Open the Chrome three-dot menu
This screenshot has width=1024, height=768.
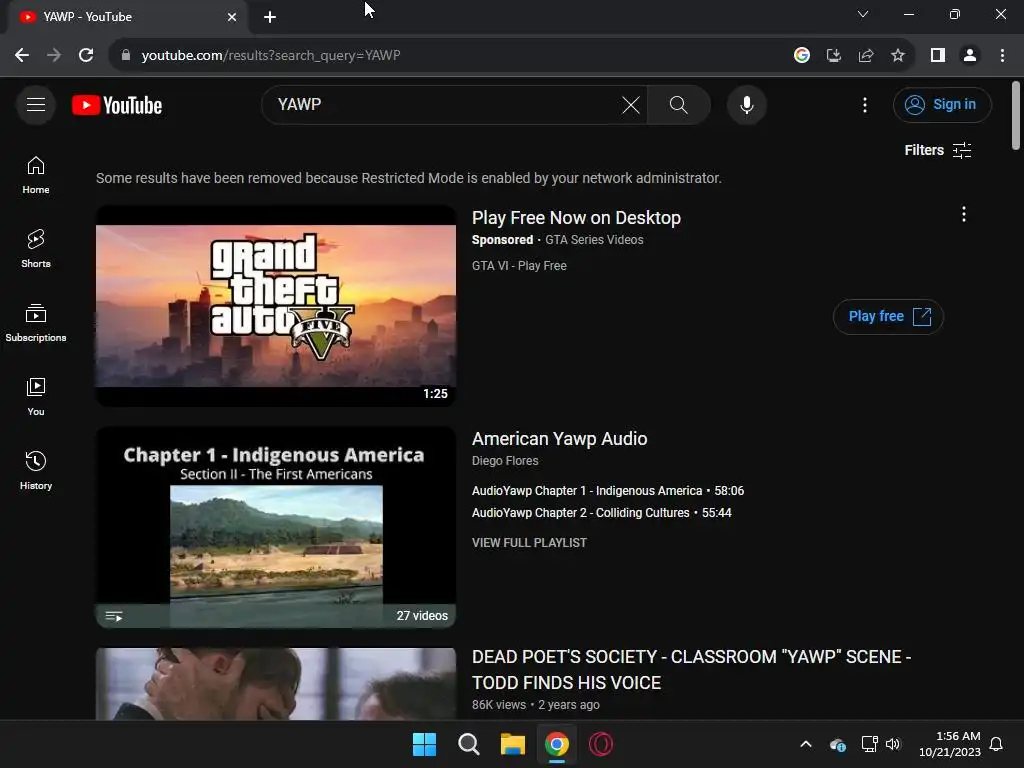coord(1002,55)
